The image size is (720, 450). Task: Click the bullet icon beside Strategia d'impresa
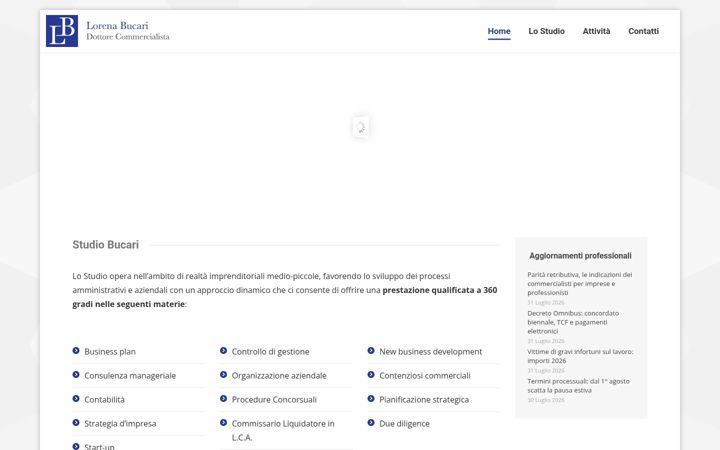pyautogui.click(x=76, y=422)
